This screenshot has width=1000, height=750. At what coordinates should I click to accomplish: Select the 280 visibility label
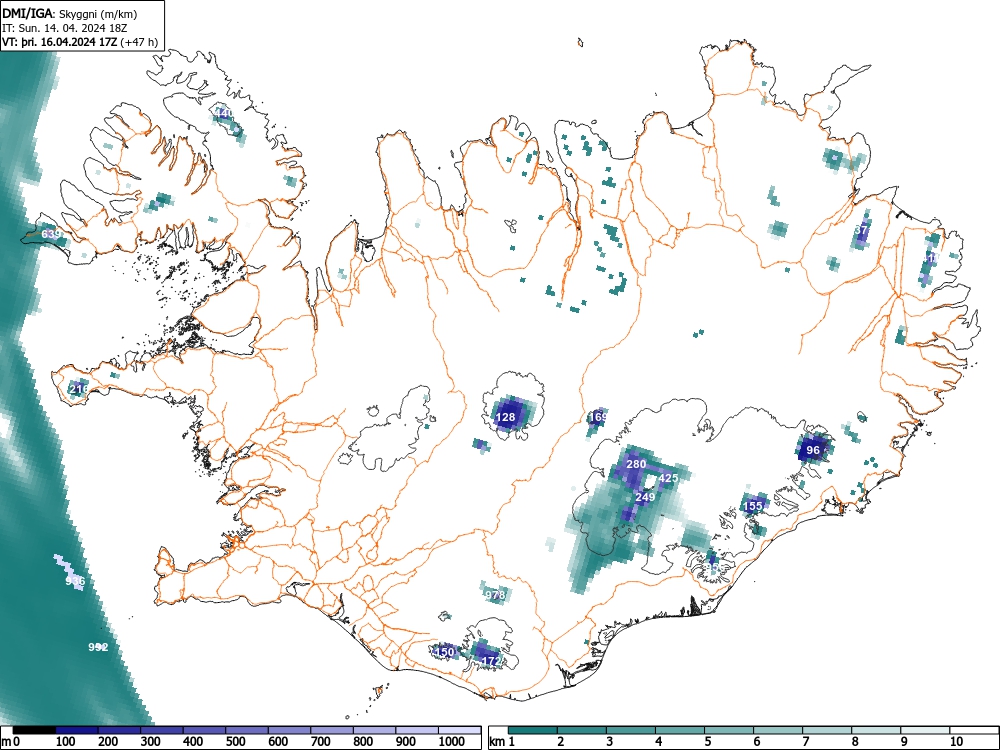(x=636, y=464)
